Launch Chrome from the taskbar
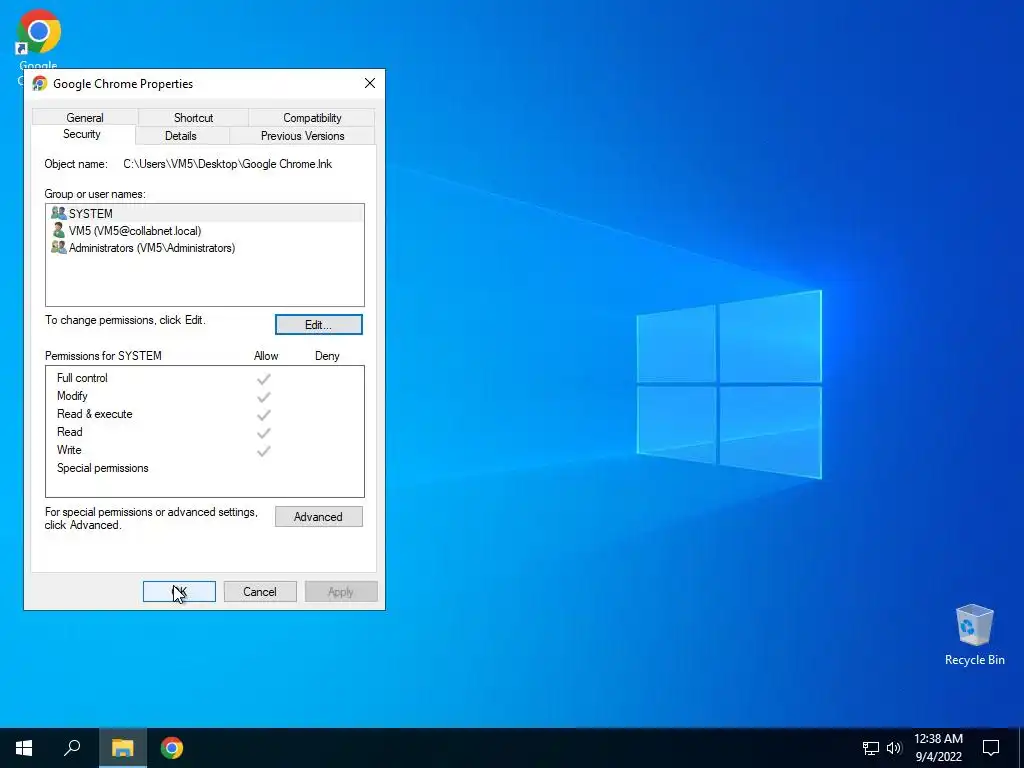 [172, 748]
